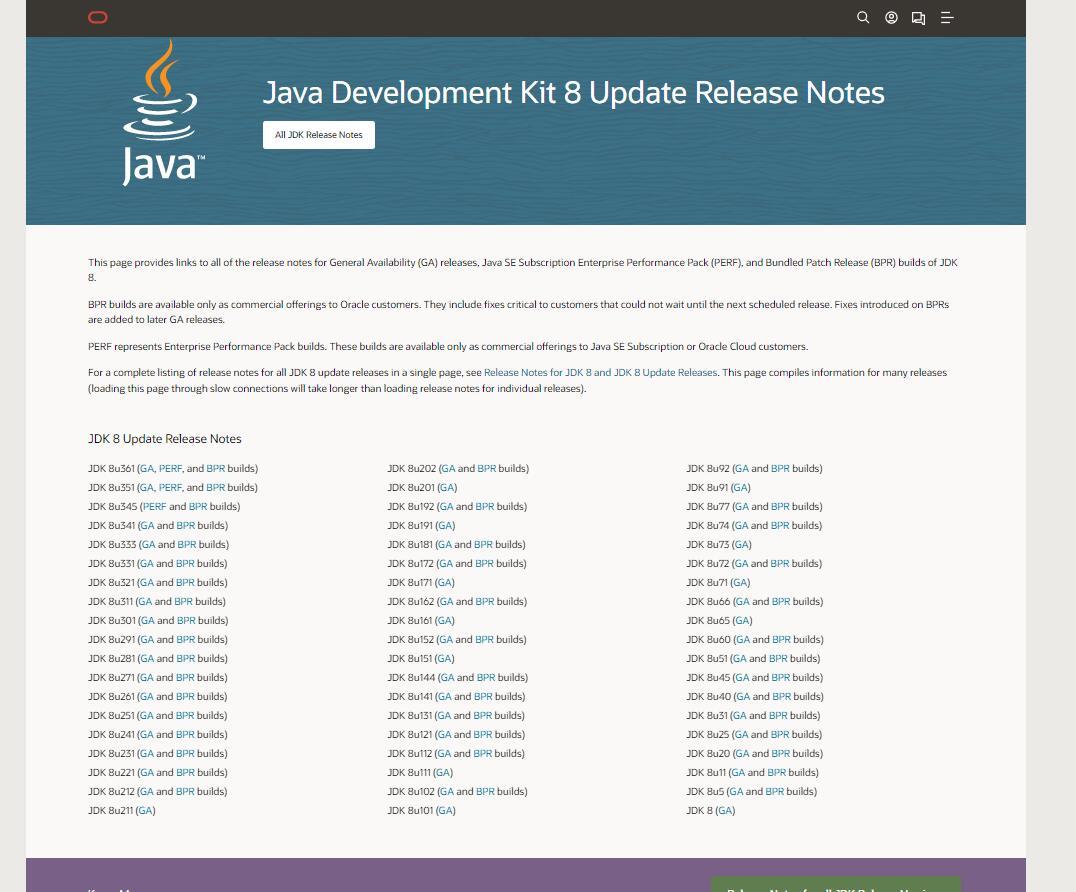Open the account profile icon
Image resolution: width=1076 pixels, height=892 pixels.
pos(891,18)
